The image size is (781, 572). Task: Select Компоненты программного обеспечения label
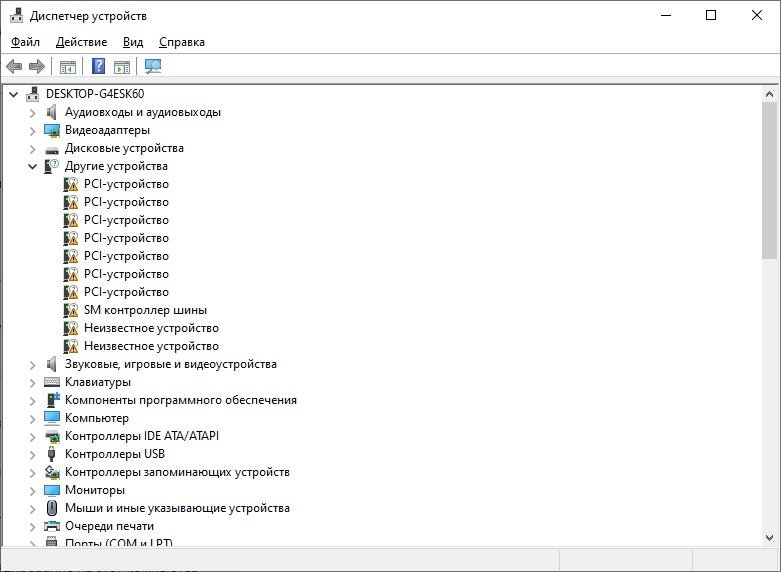(181, 400)
